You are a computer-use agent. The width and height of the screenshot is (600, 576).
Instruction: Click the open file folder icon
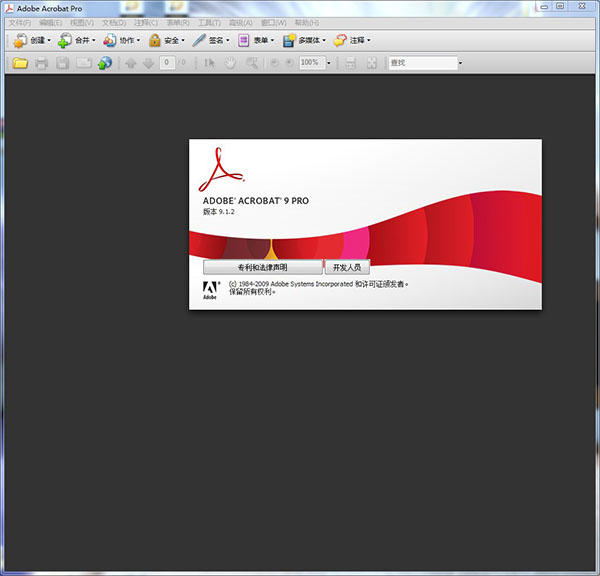click(x=20, y=63)
